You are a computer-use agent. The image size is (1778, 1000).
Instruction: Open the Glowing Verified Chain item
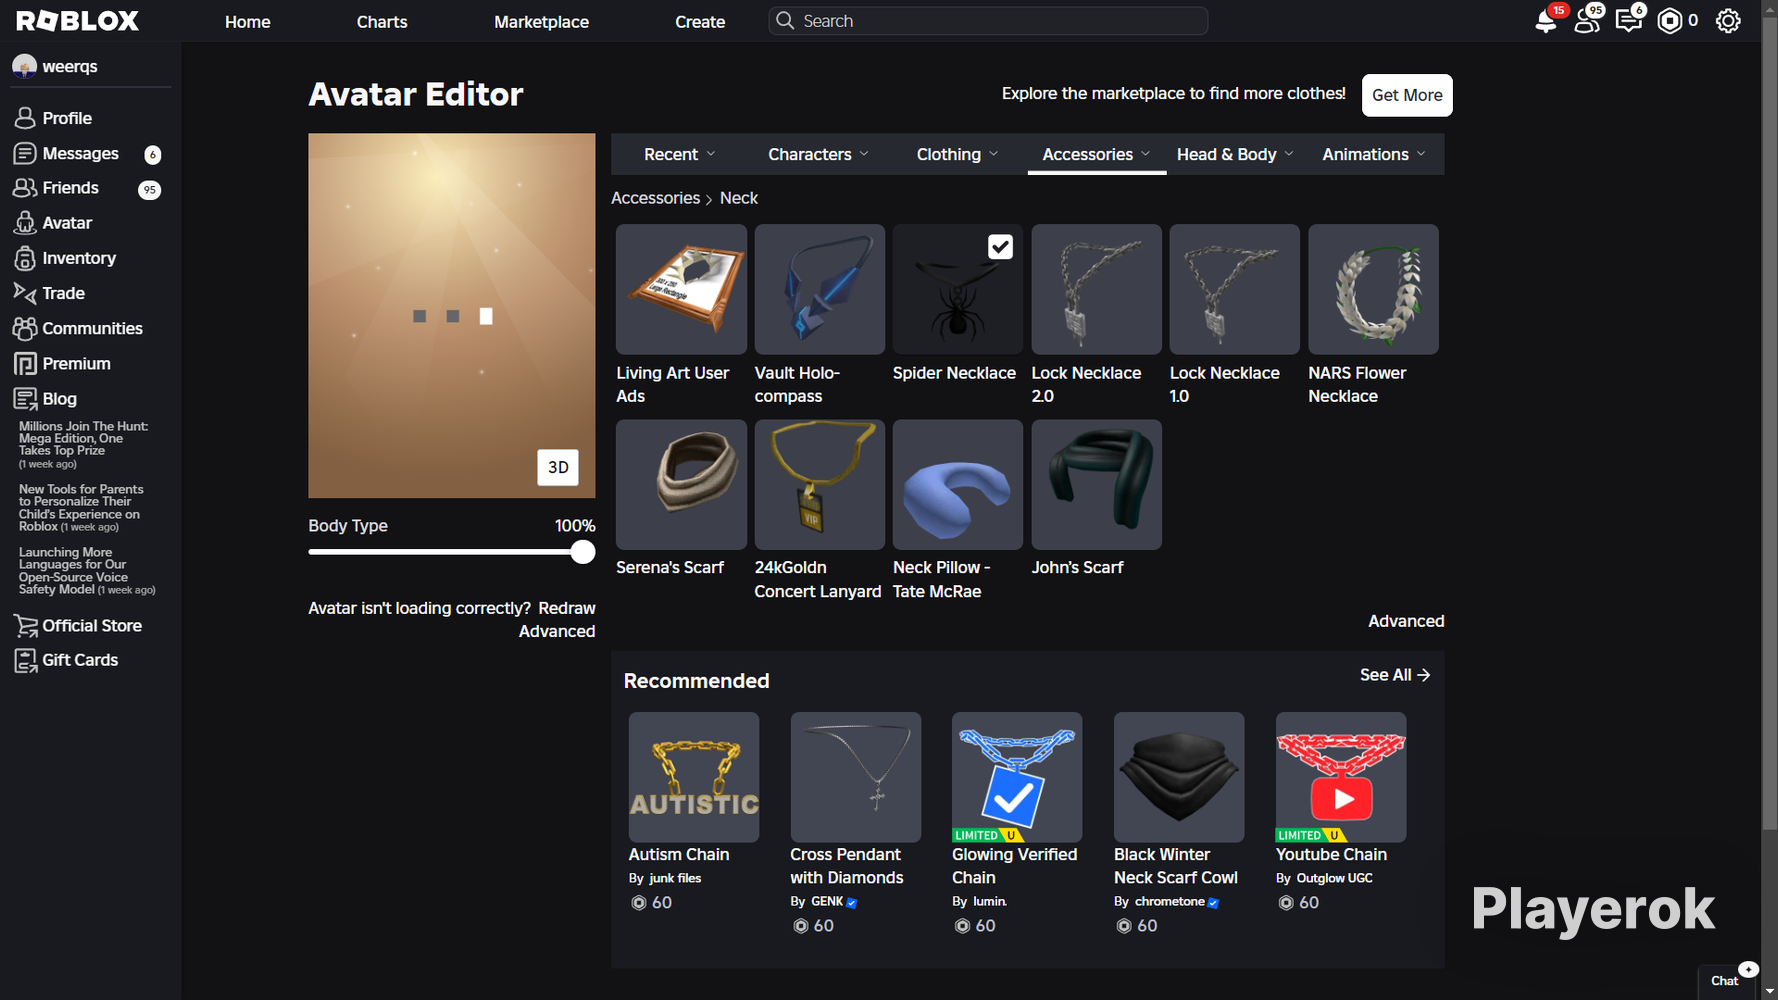tap(1017, 777)
